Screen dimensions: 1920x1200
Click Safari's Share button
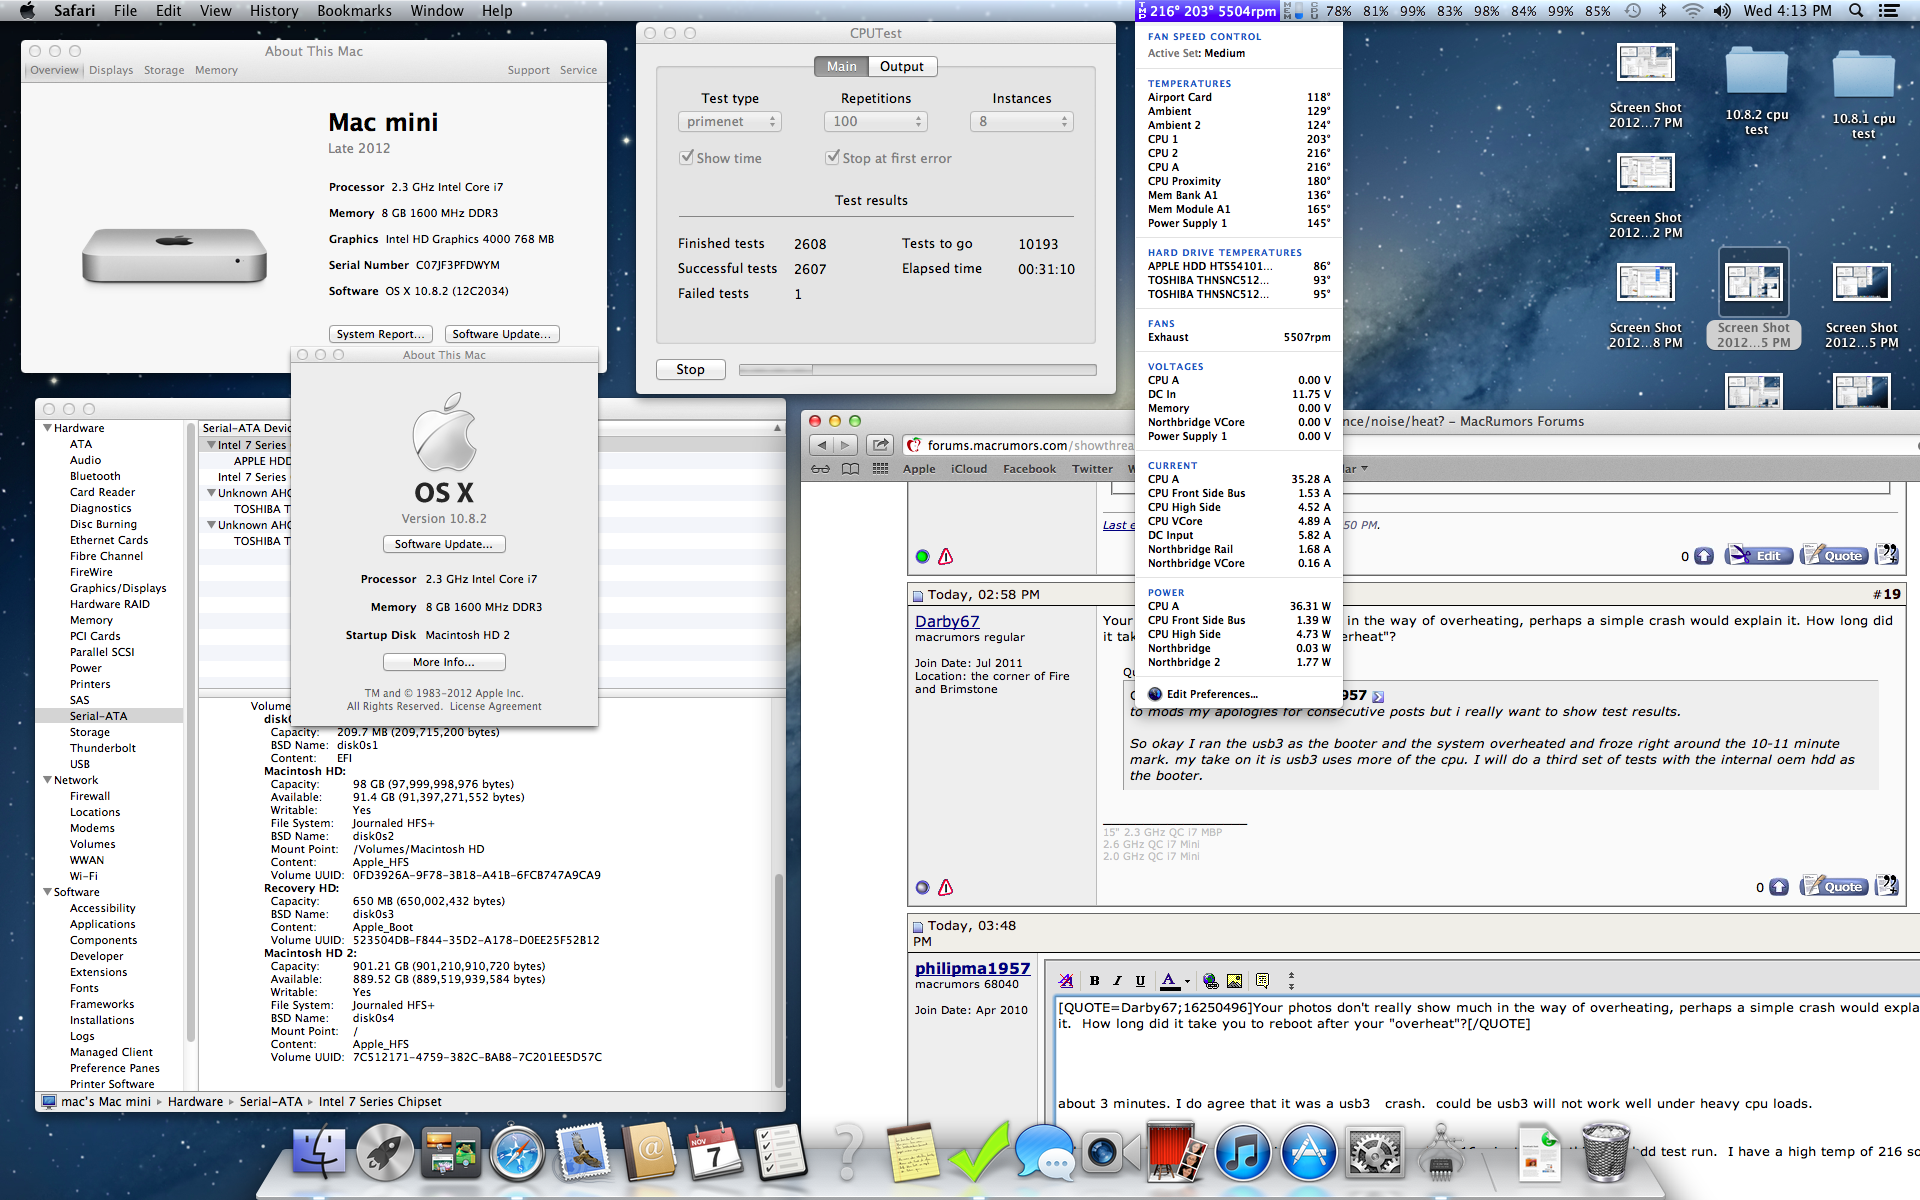point(880,445)
